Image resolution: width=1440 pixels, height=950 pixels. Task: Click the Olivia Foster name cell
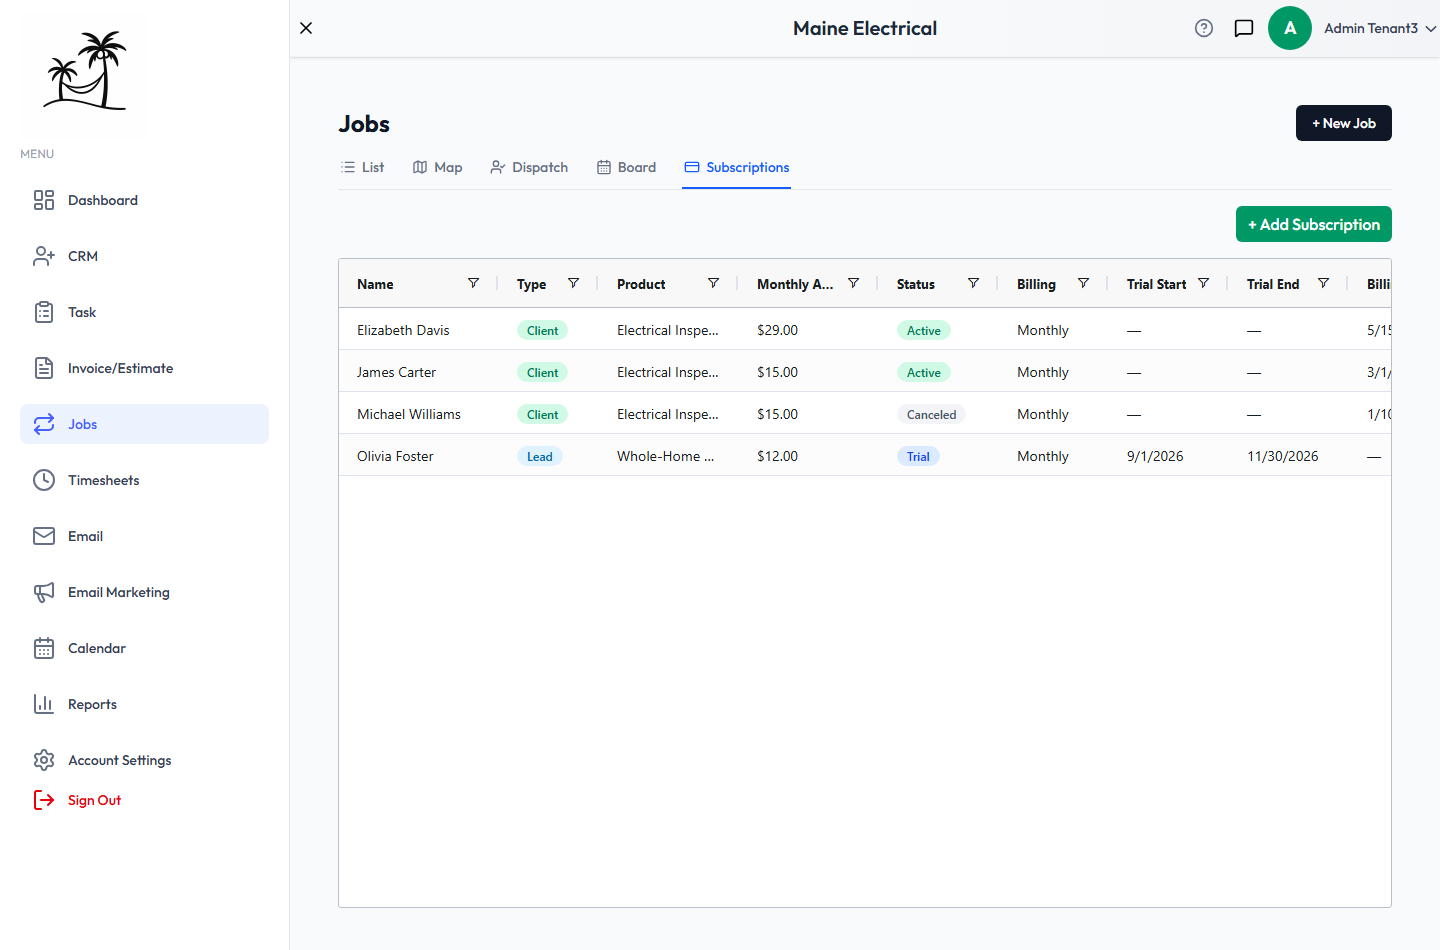(395, 456)
